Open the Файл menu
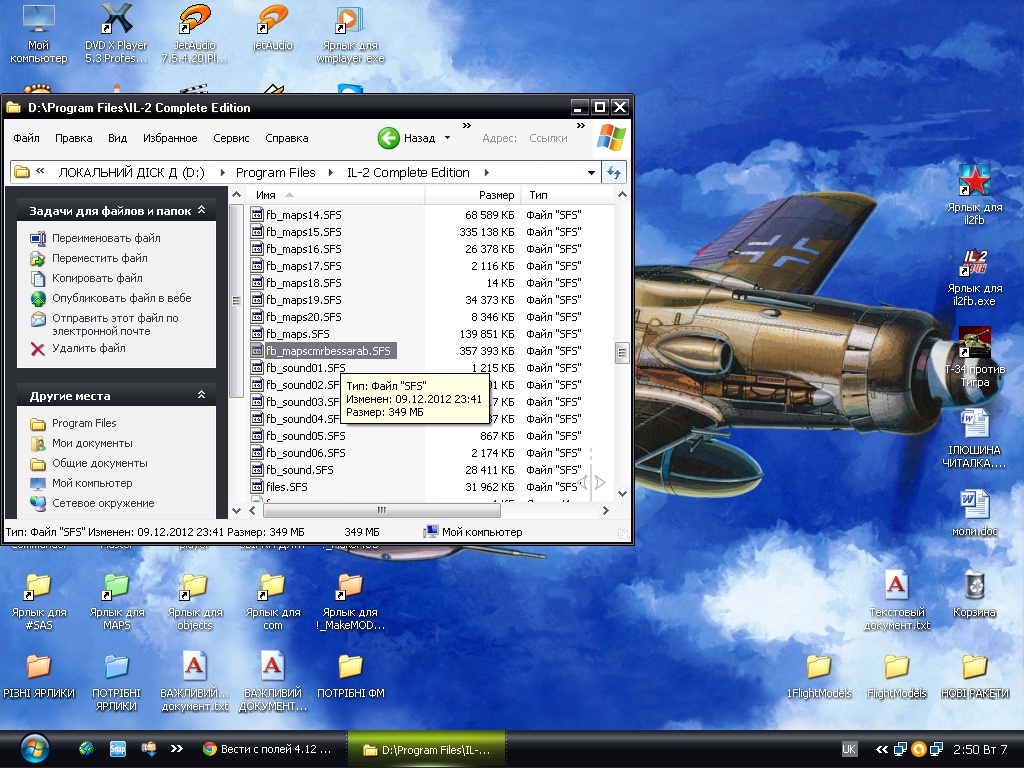This screenshot has height=768, width=1024. tap(26, 138)
